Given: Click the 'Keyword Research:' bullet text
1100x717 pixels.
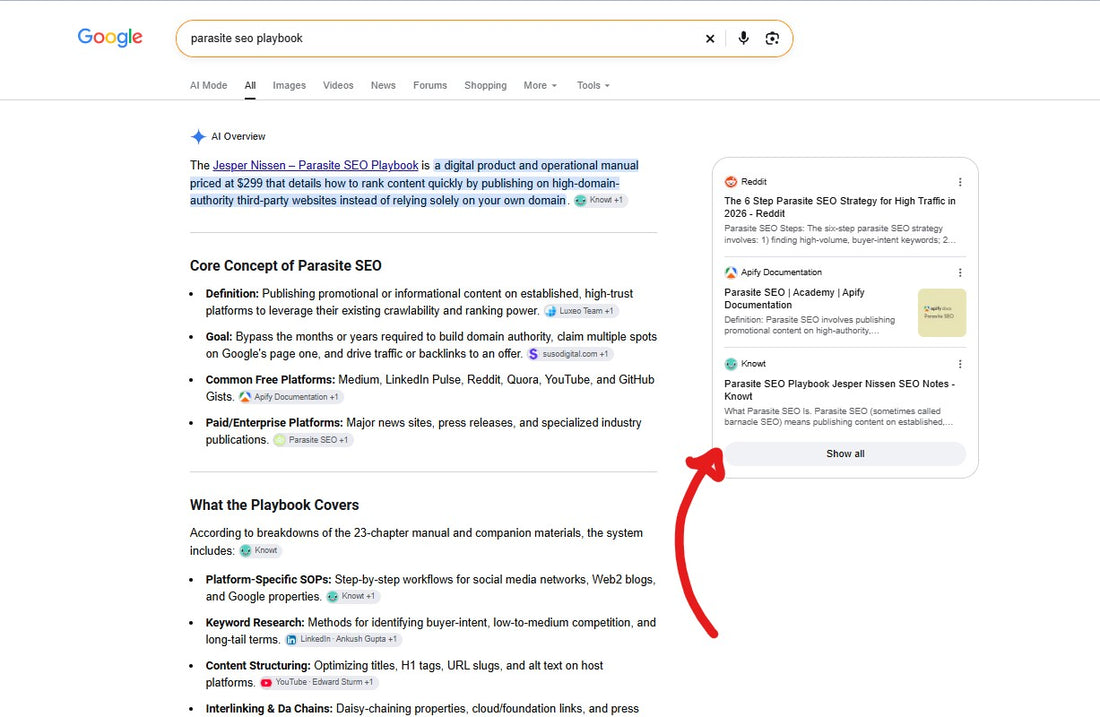Looking at the screenshot, I should coord(255,622).
